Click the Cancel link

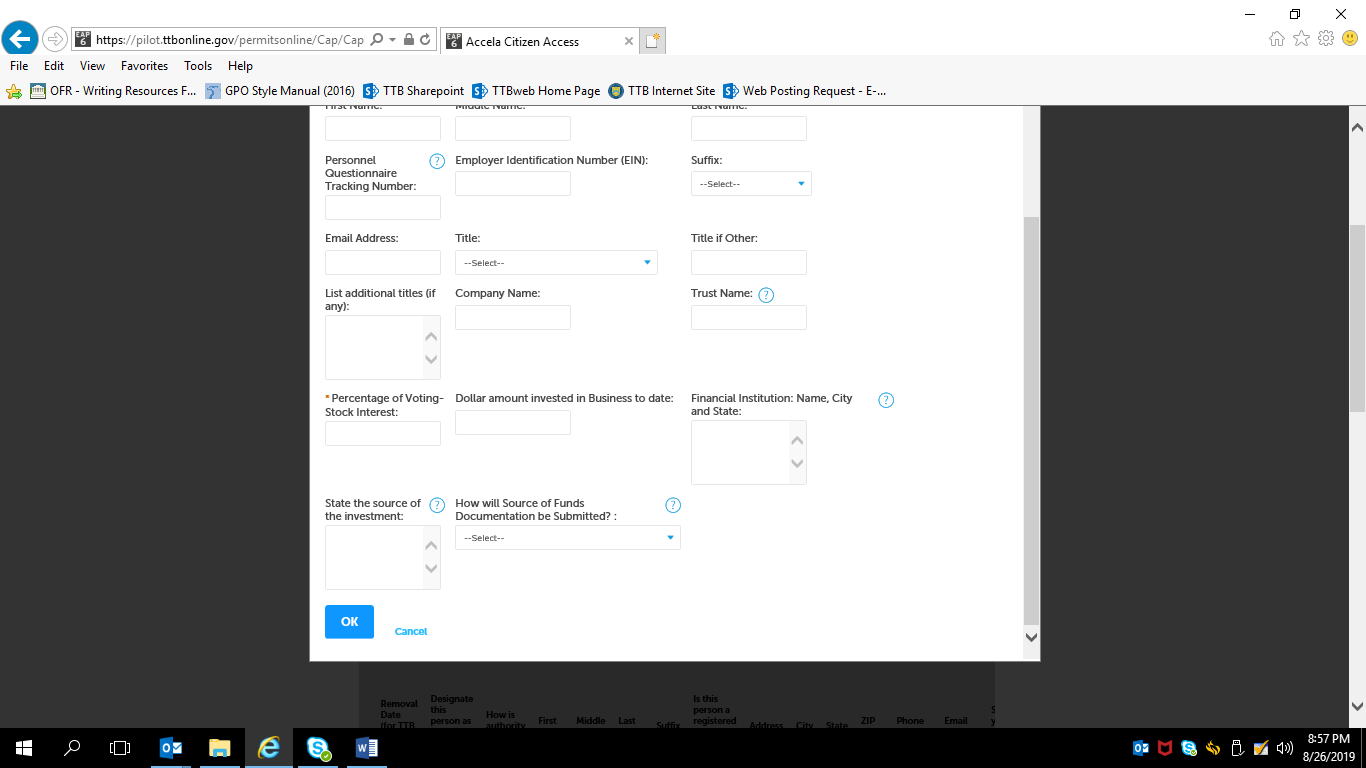point(411,632)
